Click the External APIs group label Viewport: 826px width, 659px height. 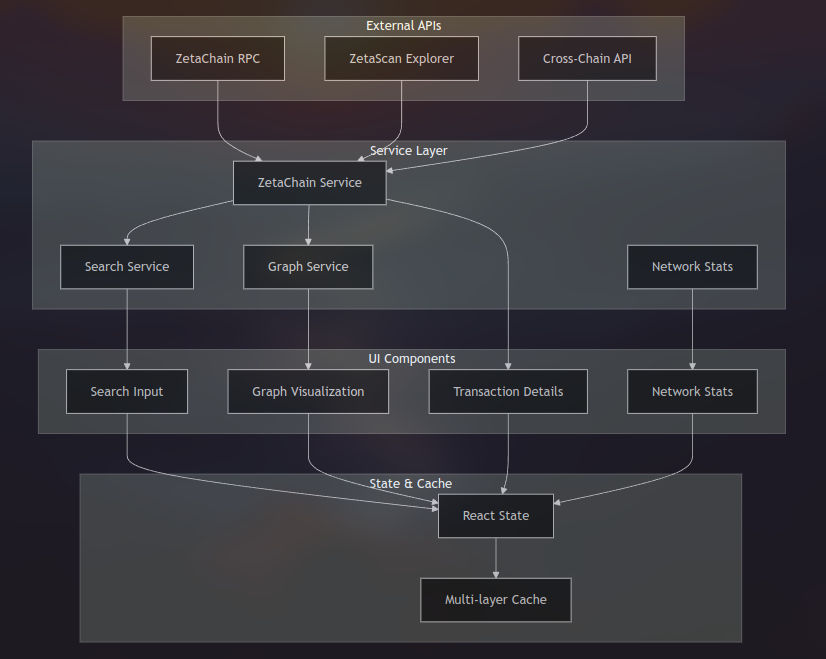404,26
